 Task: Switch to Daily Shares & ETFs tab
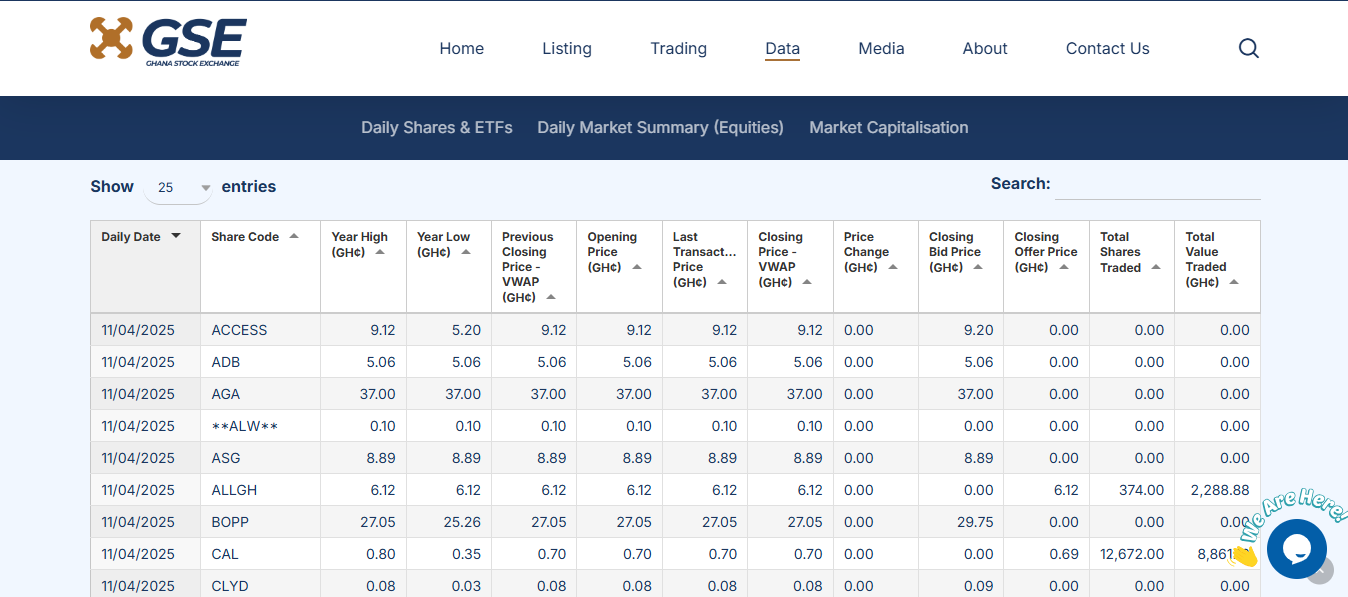tap(437, 127)
